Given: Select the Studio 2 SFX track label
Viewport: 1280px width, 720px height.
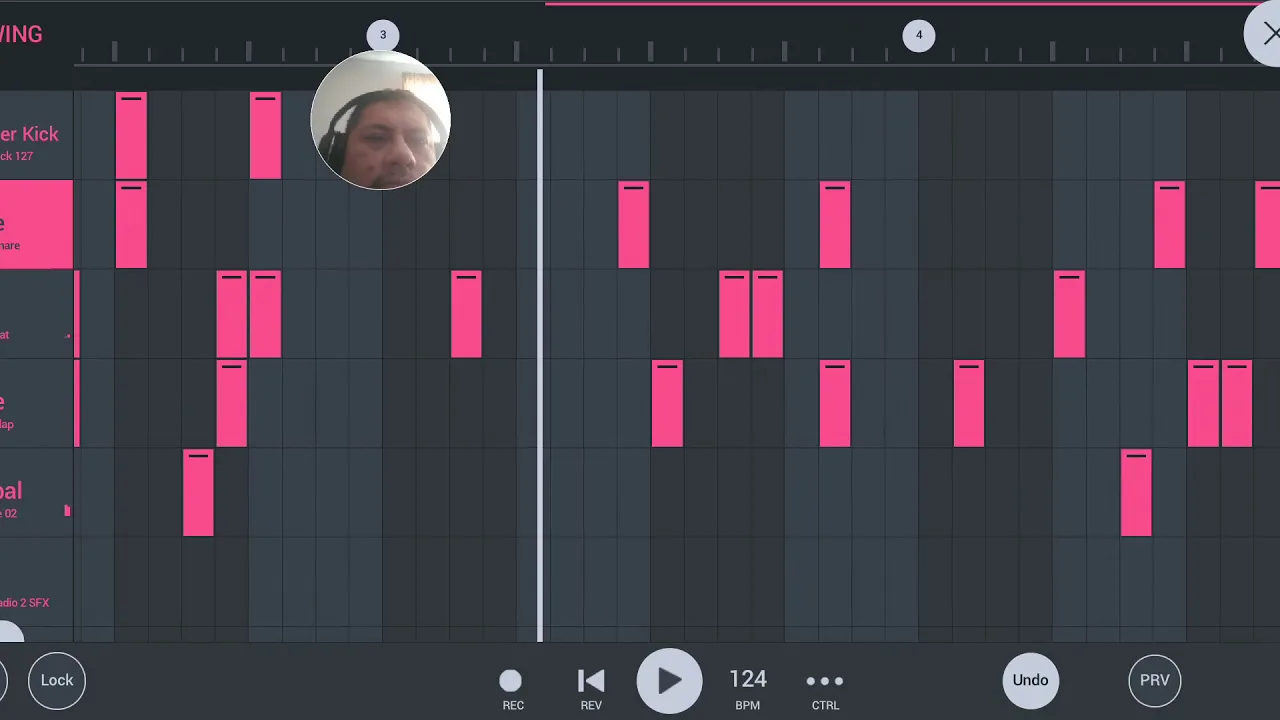Looking at the screenshot, I should [x=36, y=583].
